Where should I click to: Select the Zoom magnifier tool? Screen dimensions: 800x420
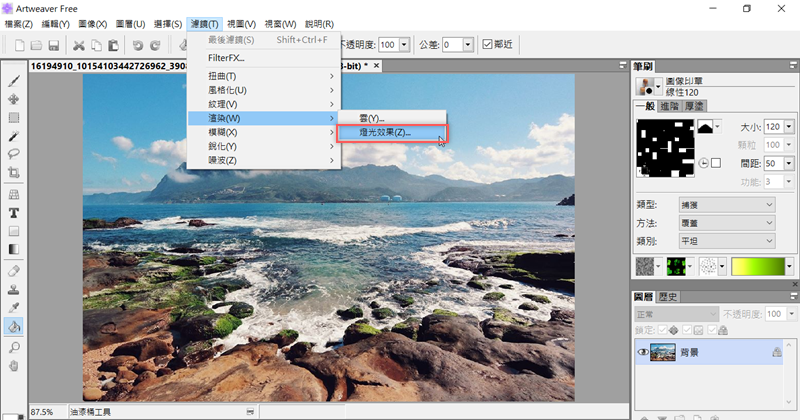coord(14,348)
